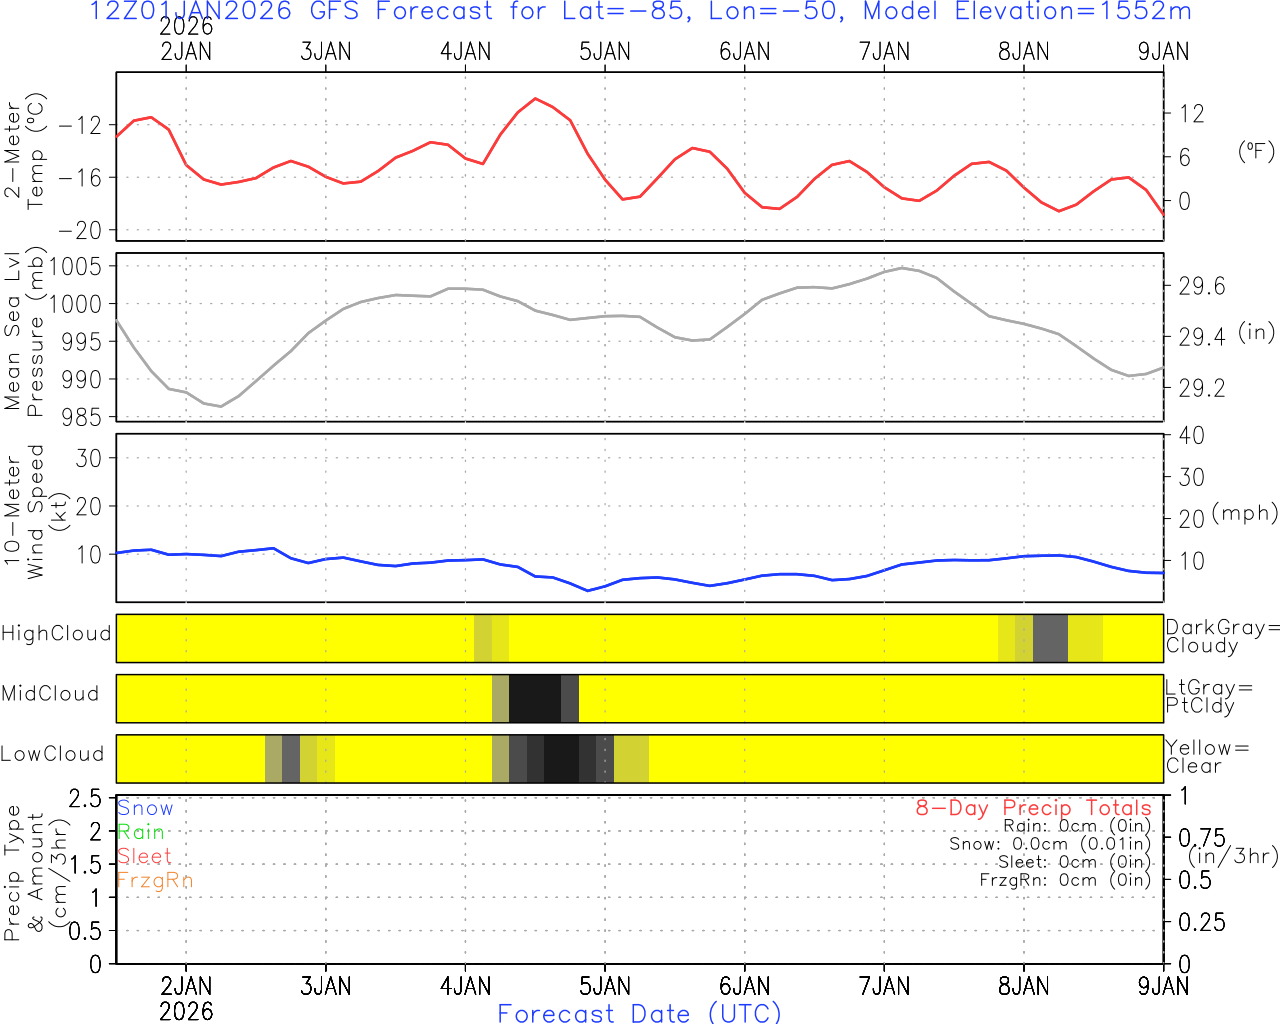Click the MidCloud row label
This screenshot has height=1024, width=1280.
[50, 694]
